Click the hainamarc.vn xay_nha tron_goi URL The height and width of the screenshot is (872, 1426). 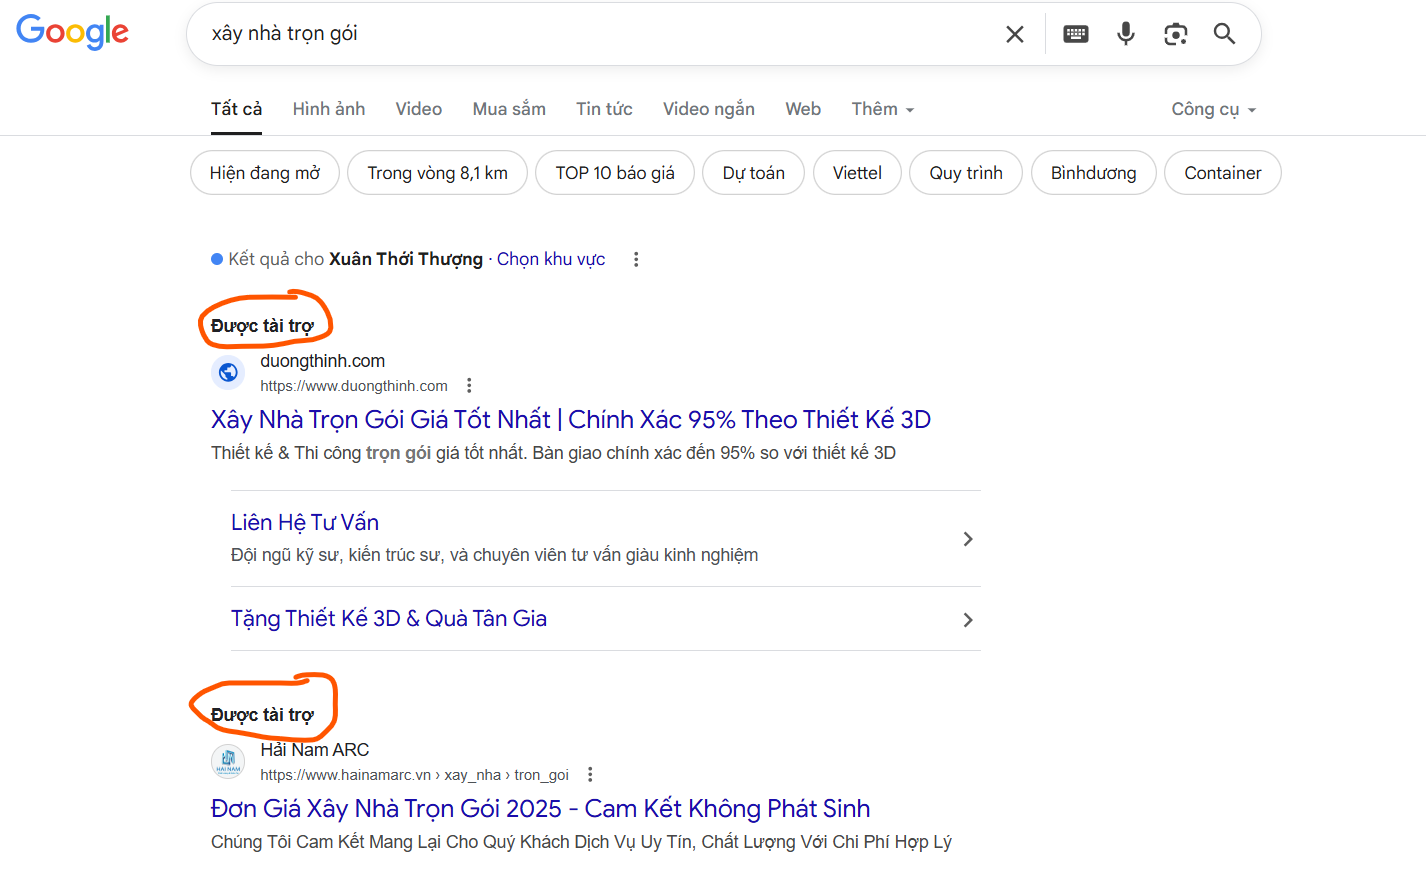tap(414, 775)
